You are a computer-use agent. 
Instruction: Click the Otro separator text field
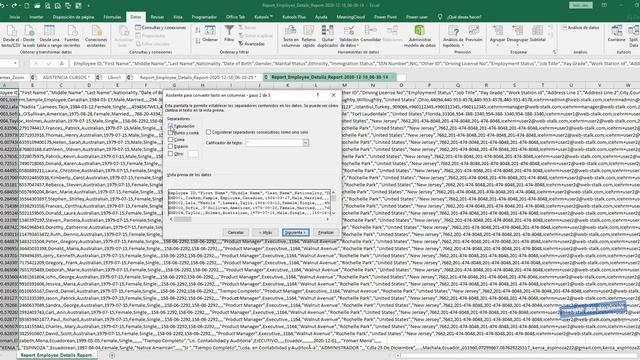point(193,153)
